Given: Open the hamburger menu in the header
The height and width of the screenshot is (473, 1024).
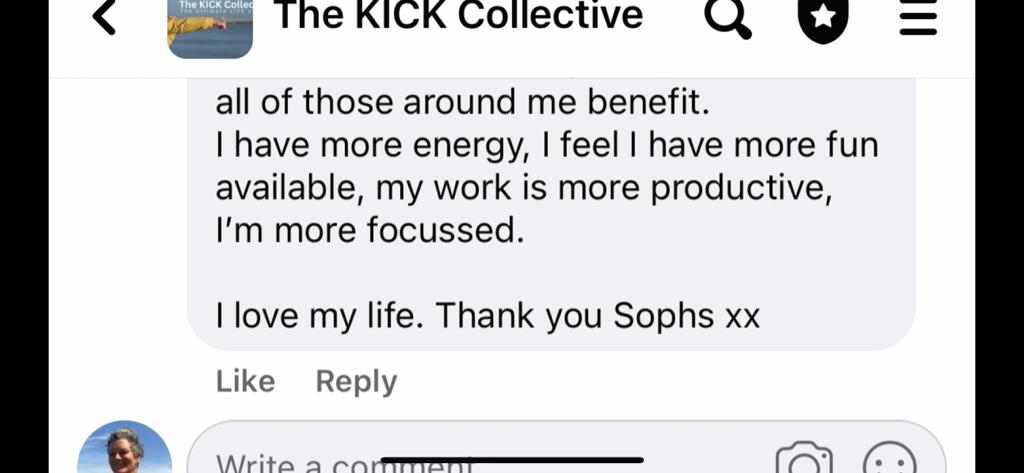Looking at the screenshot, I should coord(917,17).
